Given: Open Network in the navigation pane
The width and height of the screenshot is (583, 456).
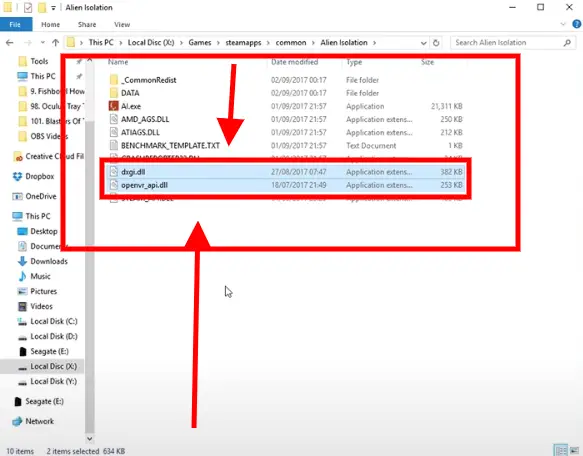Looking at the screenshot, I should 39,421.
